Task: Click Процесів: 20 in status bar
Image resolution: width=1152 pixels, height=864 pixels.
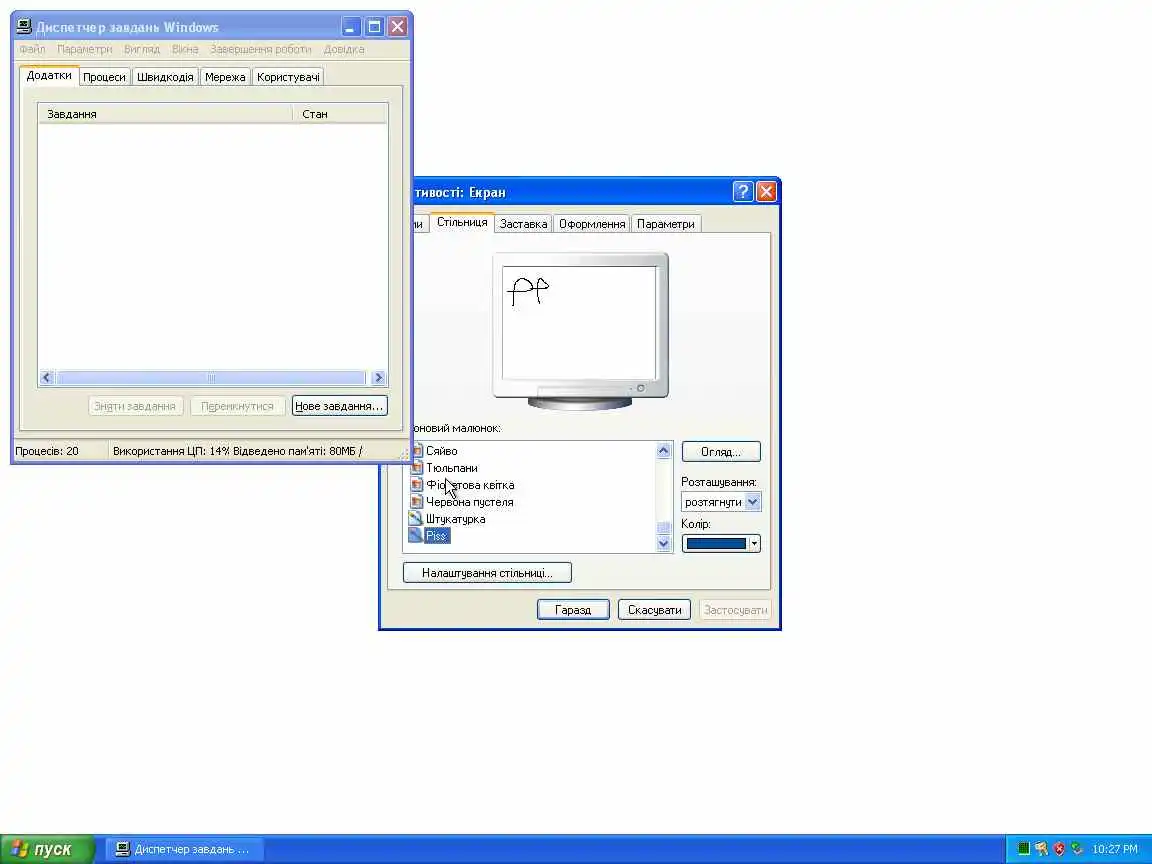Action: [47, 451]
